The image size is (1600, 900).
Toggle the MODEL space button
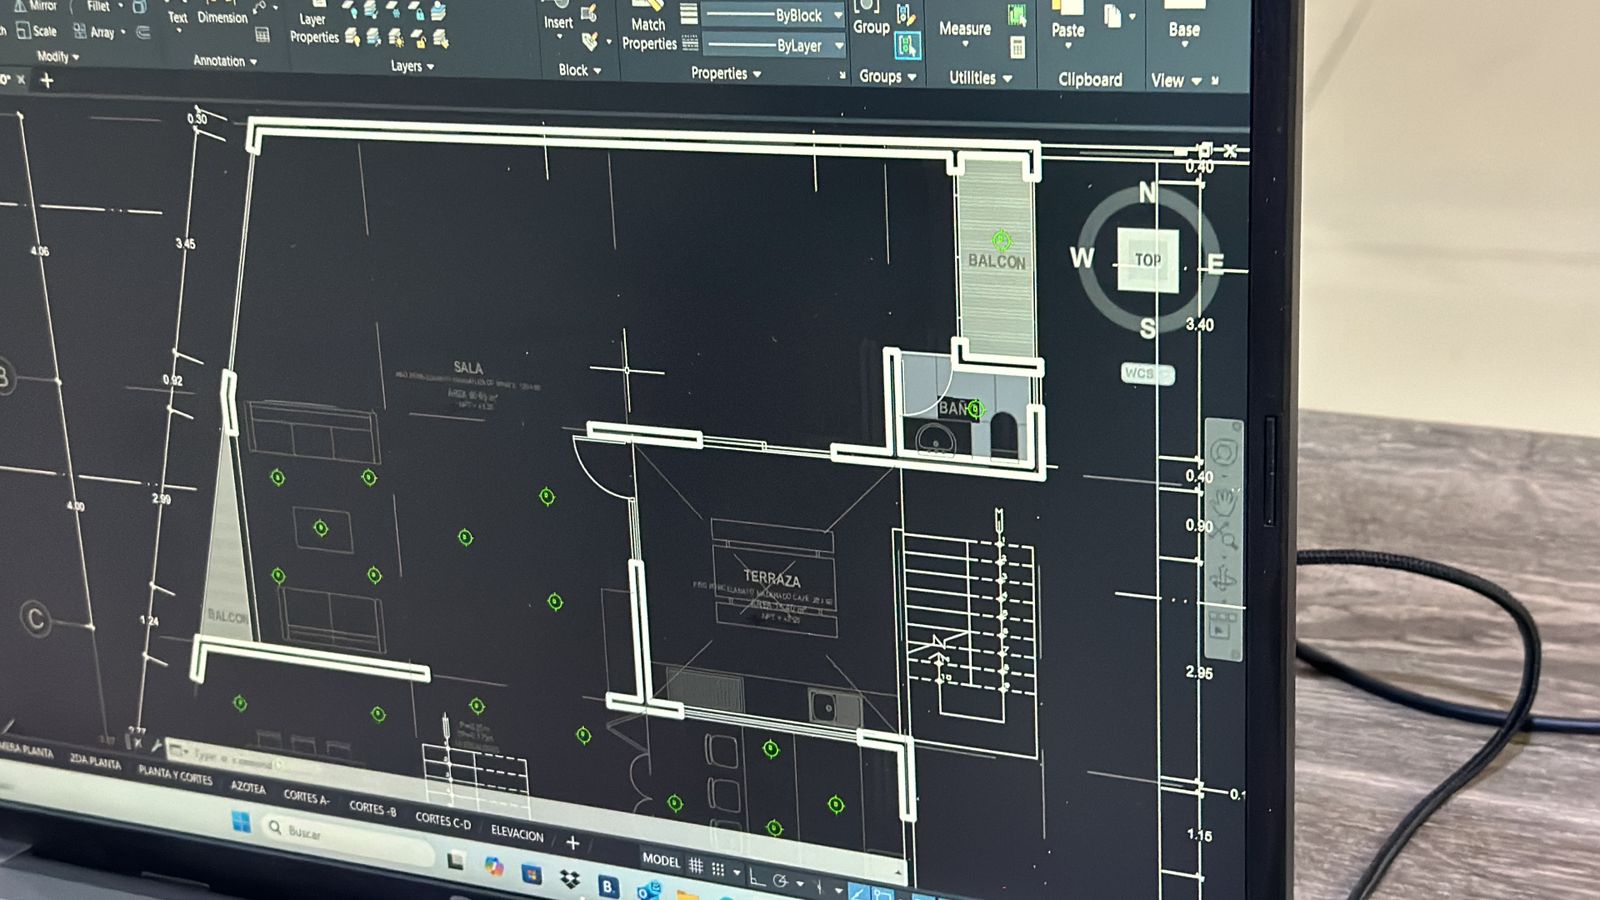tap(660, 860)
